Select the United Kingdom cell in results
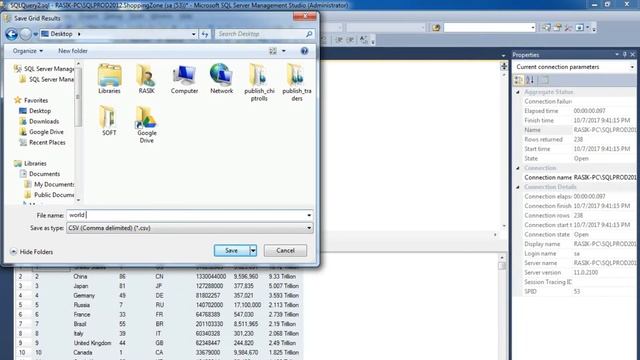The image size is (640, 360). [x=92, y=343]
